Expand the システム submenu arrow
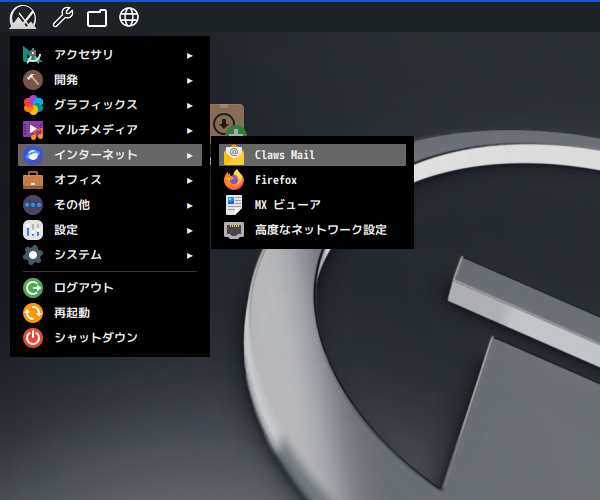 (189, 256)
